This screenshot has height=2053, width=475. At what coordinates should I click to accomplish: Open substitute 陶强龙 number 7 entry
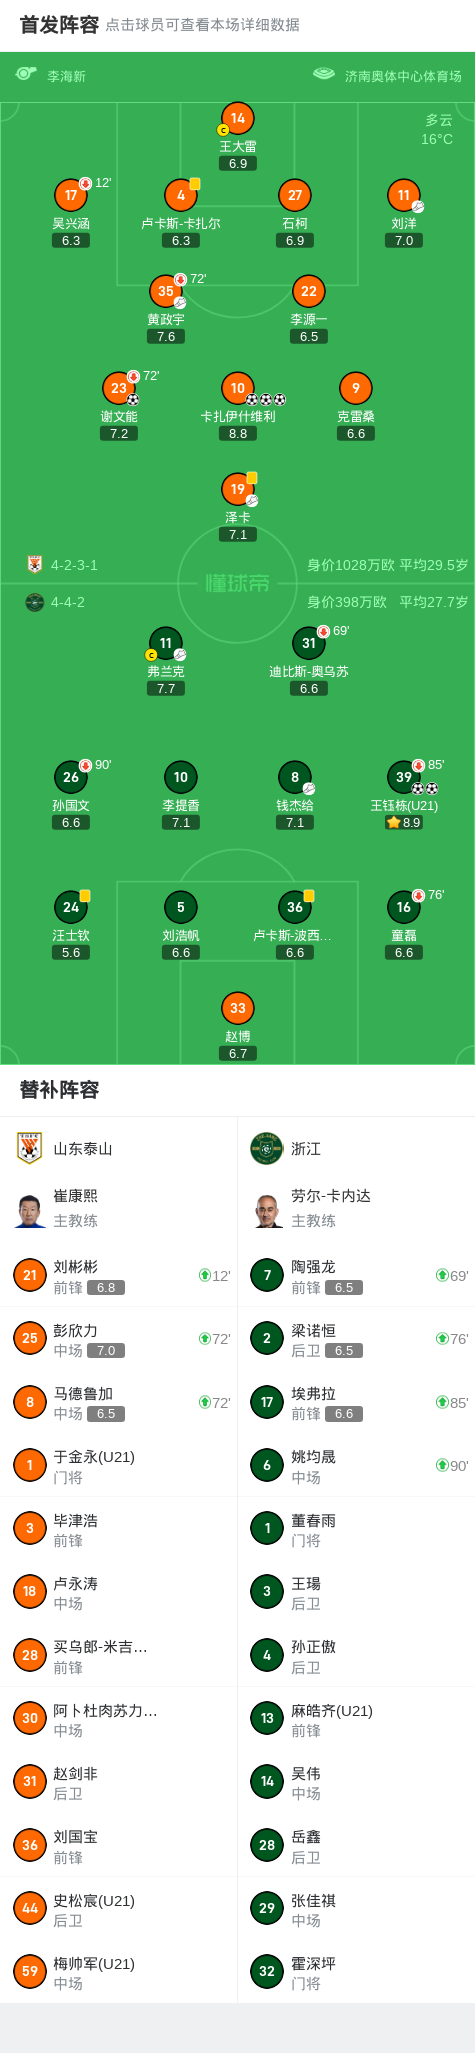click(356, 1275)
